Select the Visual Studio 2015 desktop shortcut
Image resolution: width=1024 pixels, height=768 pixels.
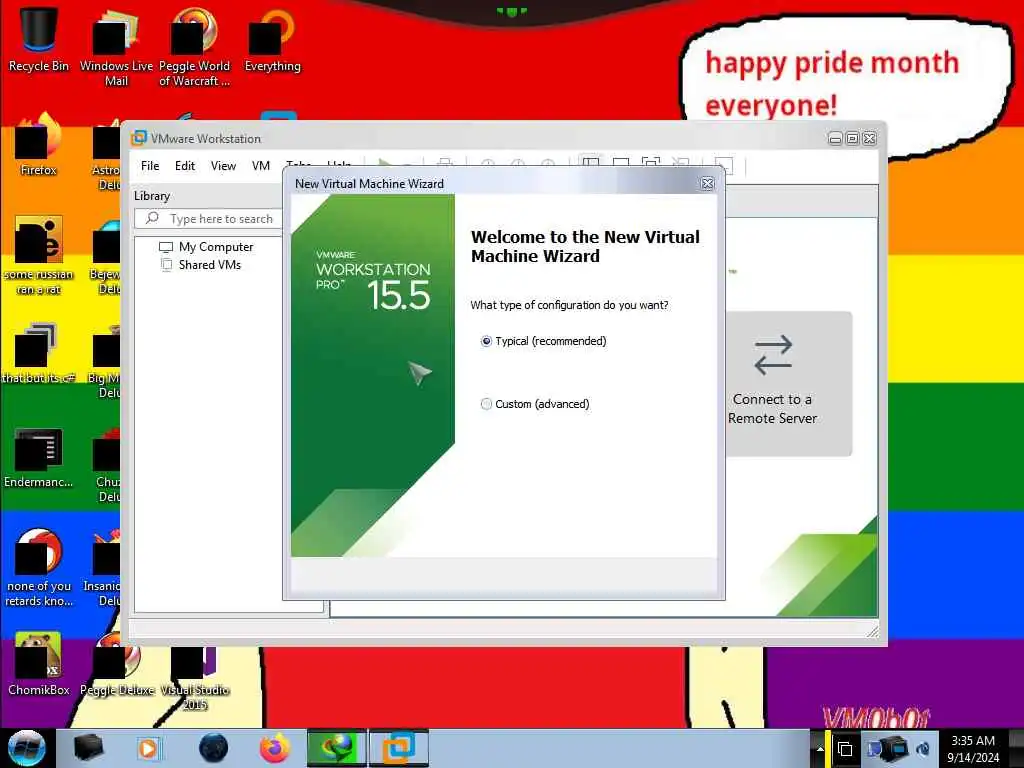[194, 676]
